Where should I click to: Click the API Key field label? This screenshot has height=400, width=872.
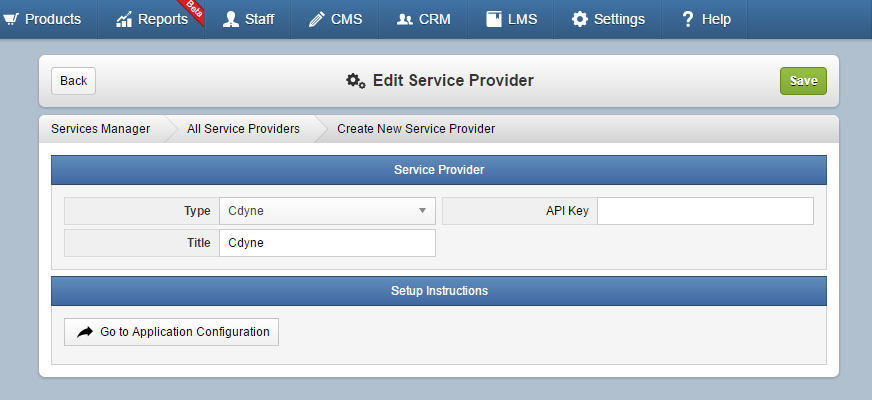point(567,211)
